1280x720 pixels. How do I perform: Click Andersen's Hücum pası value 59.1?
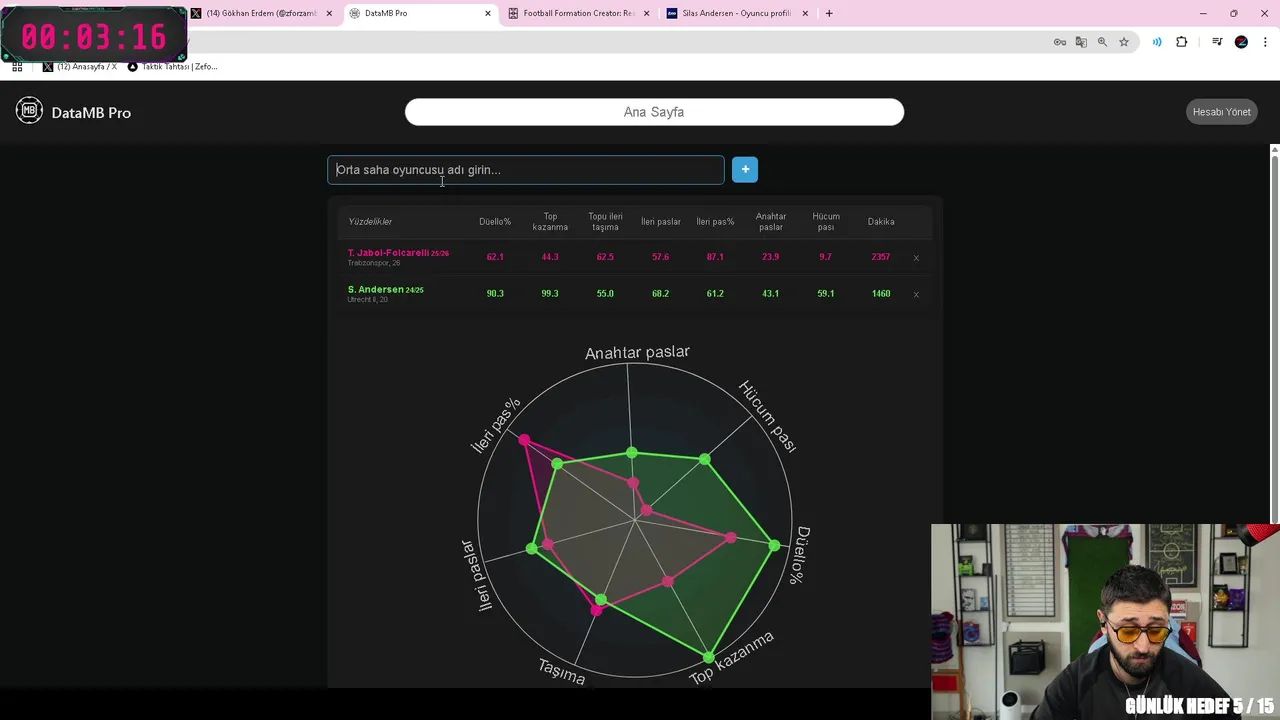826,294
